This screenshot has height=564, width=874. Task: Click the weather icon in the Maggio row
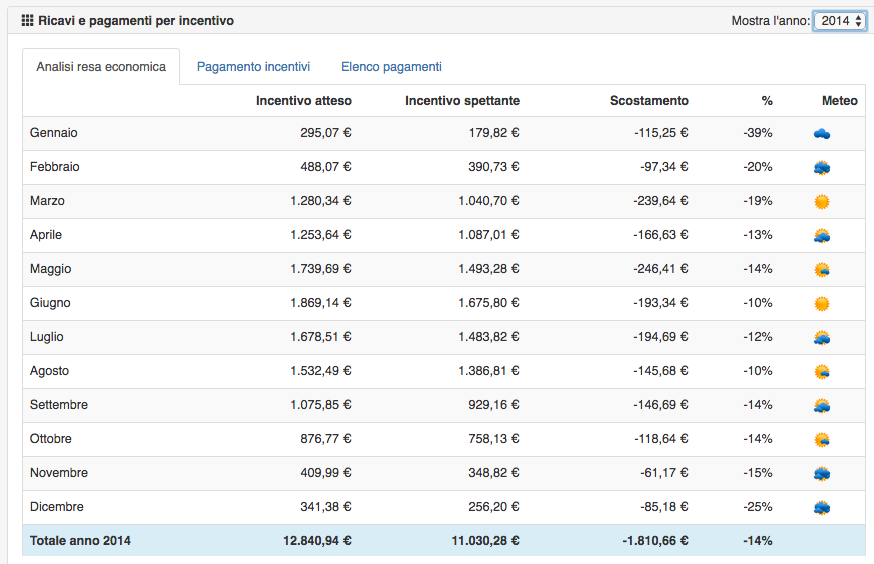click(822, 269)
